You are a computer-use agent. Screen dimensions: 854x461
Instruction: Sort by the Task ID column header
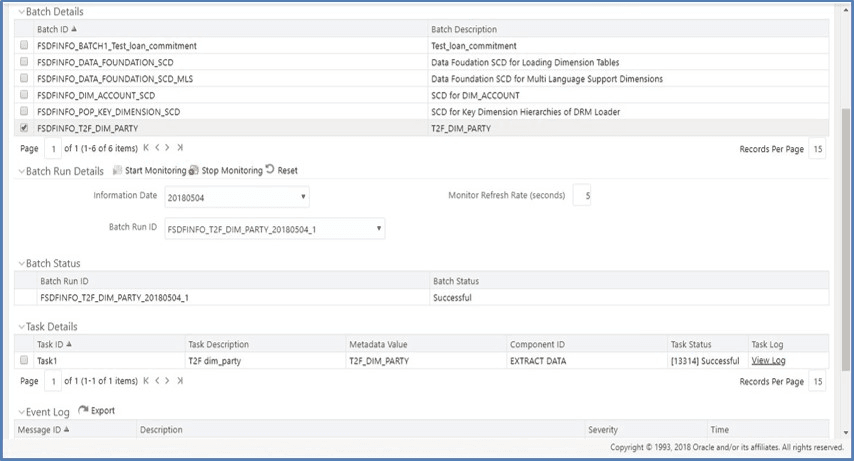coord(54,344)
